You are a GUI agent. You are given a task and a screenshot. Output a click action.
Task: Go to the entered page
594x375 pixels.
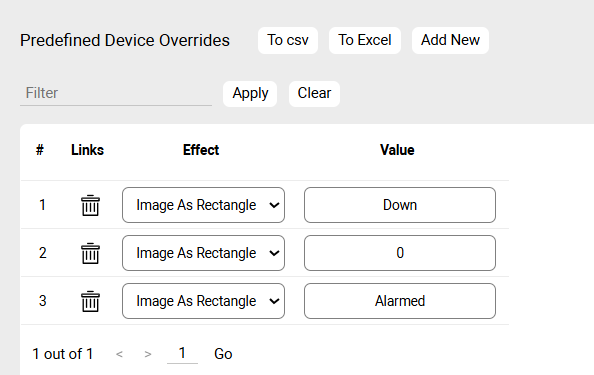pyautogui.click(x=223, y=354)
